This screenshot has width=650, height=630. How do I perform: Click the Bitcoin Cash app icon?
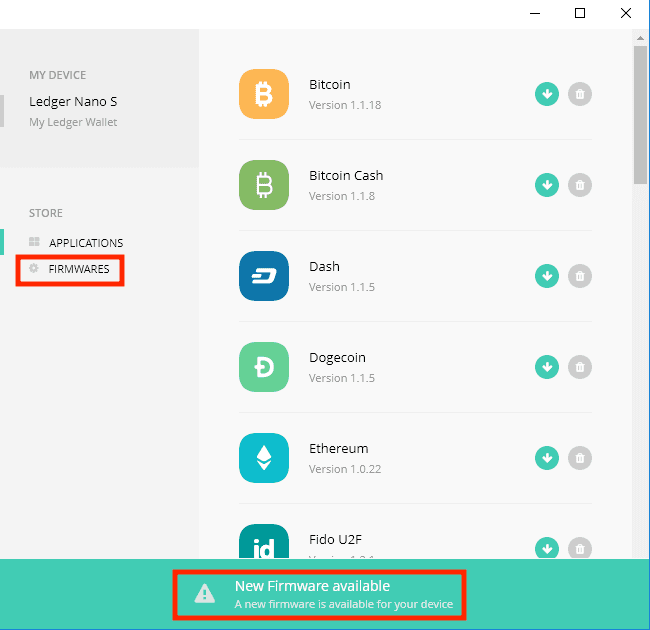point(264,185)
